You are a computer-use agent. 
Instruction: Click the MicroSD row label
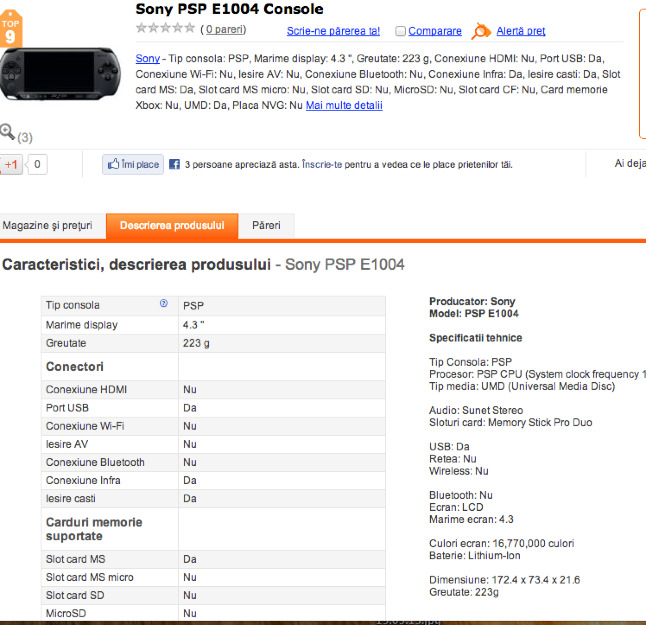66,613
